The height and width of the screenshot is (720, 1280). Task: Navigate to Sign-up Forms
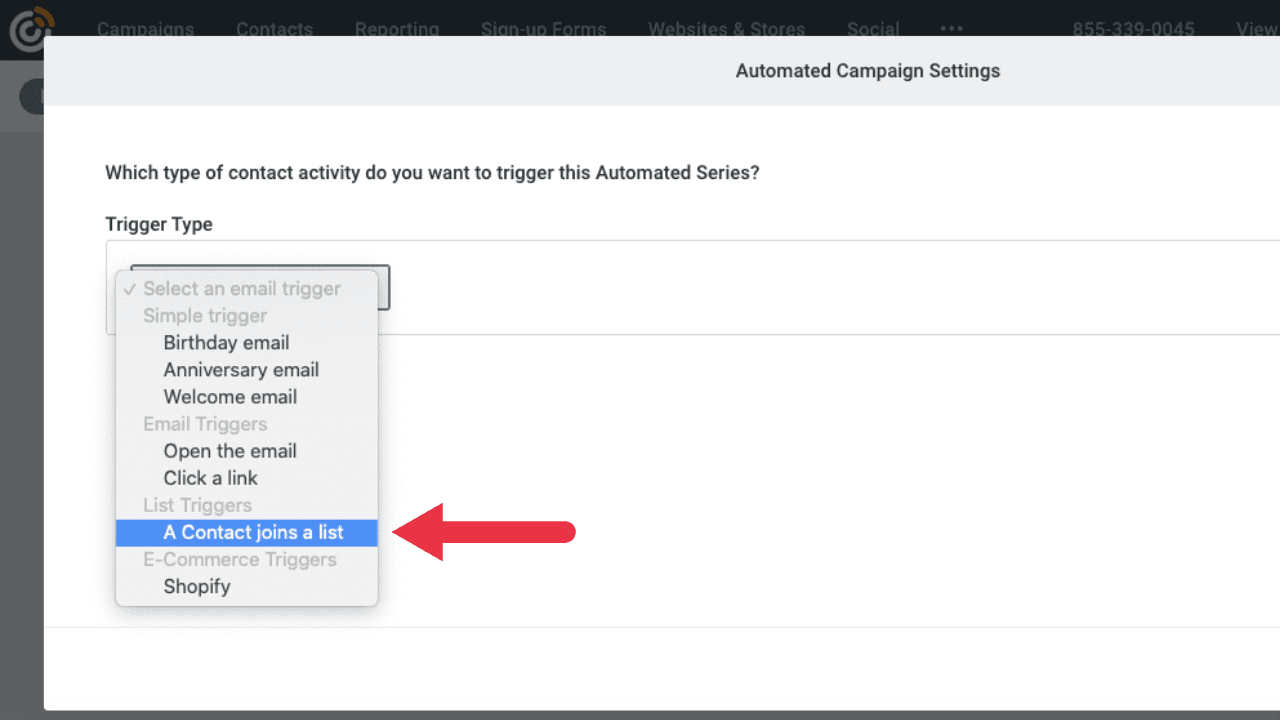543,29
